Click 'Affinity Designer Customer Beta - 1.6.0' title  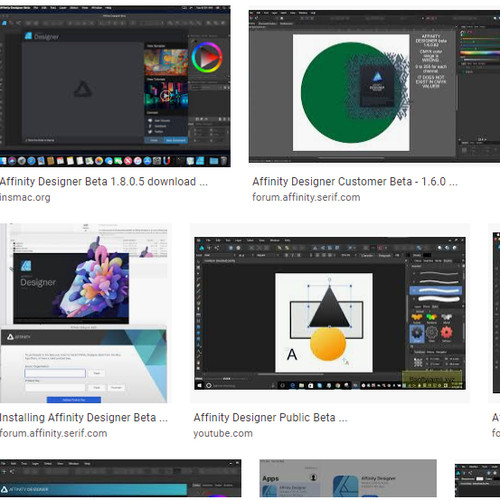355,182
